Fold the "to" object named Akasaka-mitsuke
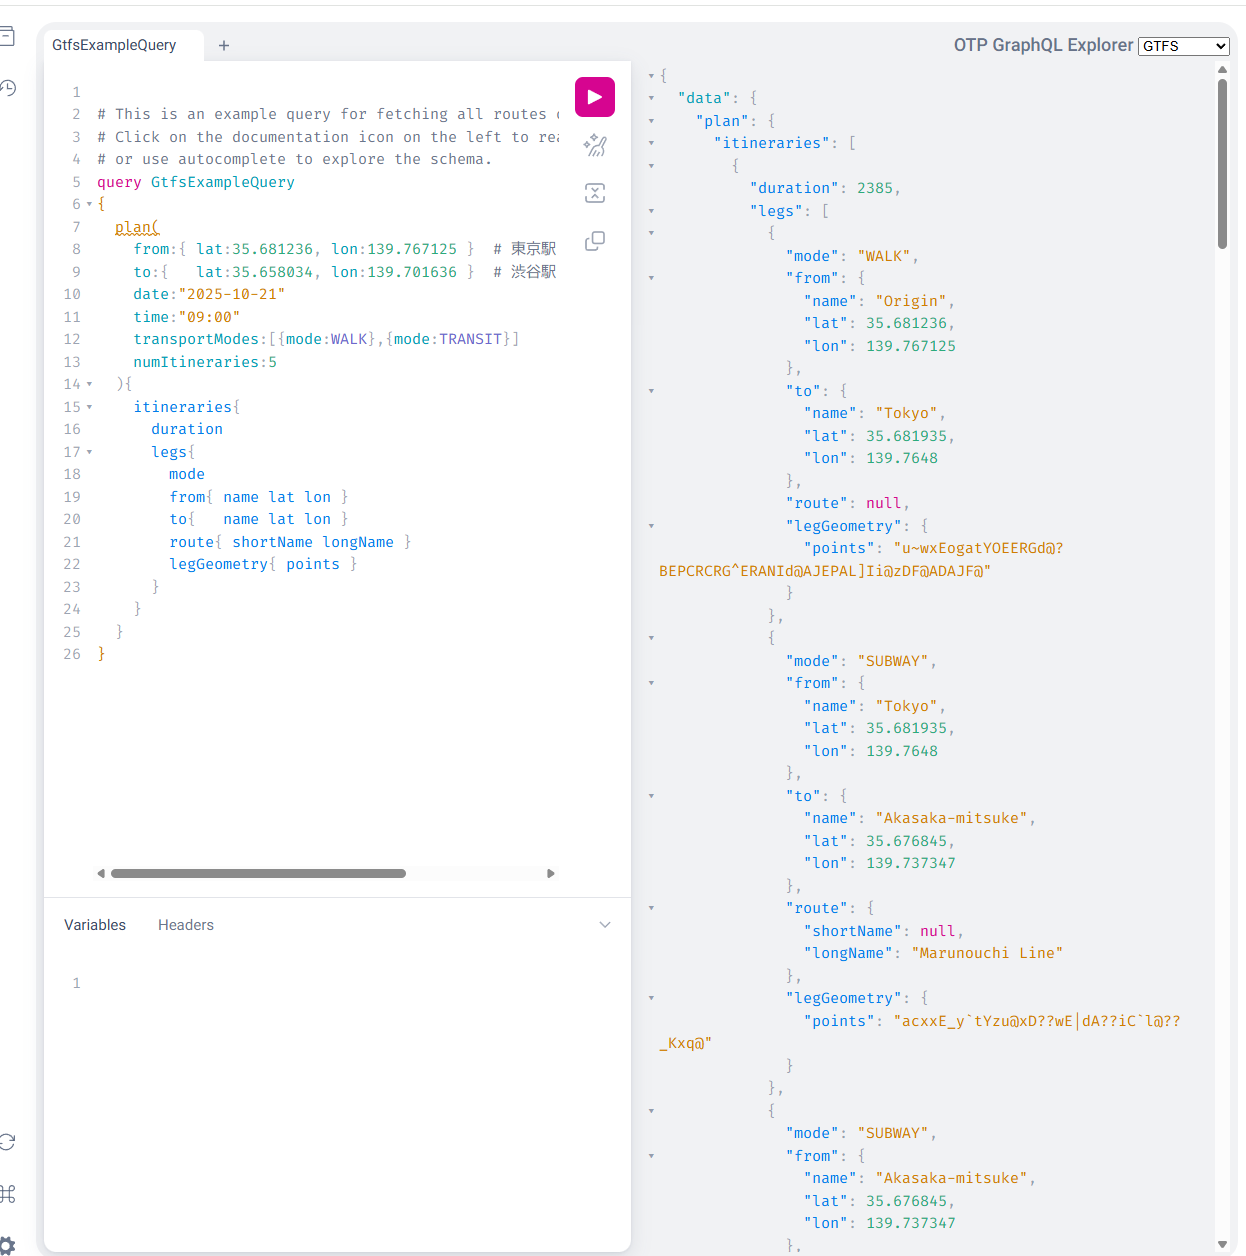The height and width of the screenshot is (1256, 1246). pyautogui.click(x=651, y=796)
